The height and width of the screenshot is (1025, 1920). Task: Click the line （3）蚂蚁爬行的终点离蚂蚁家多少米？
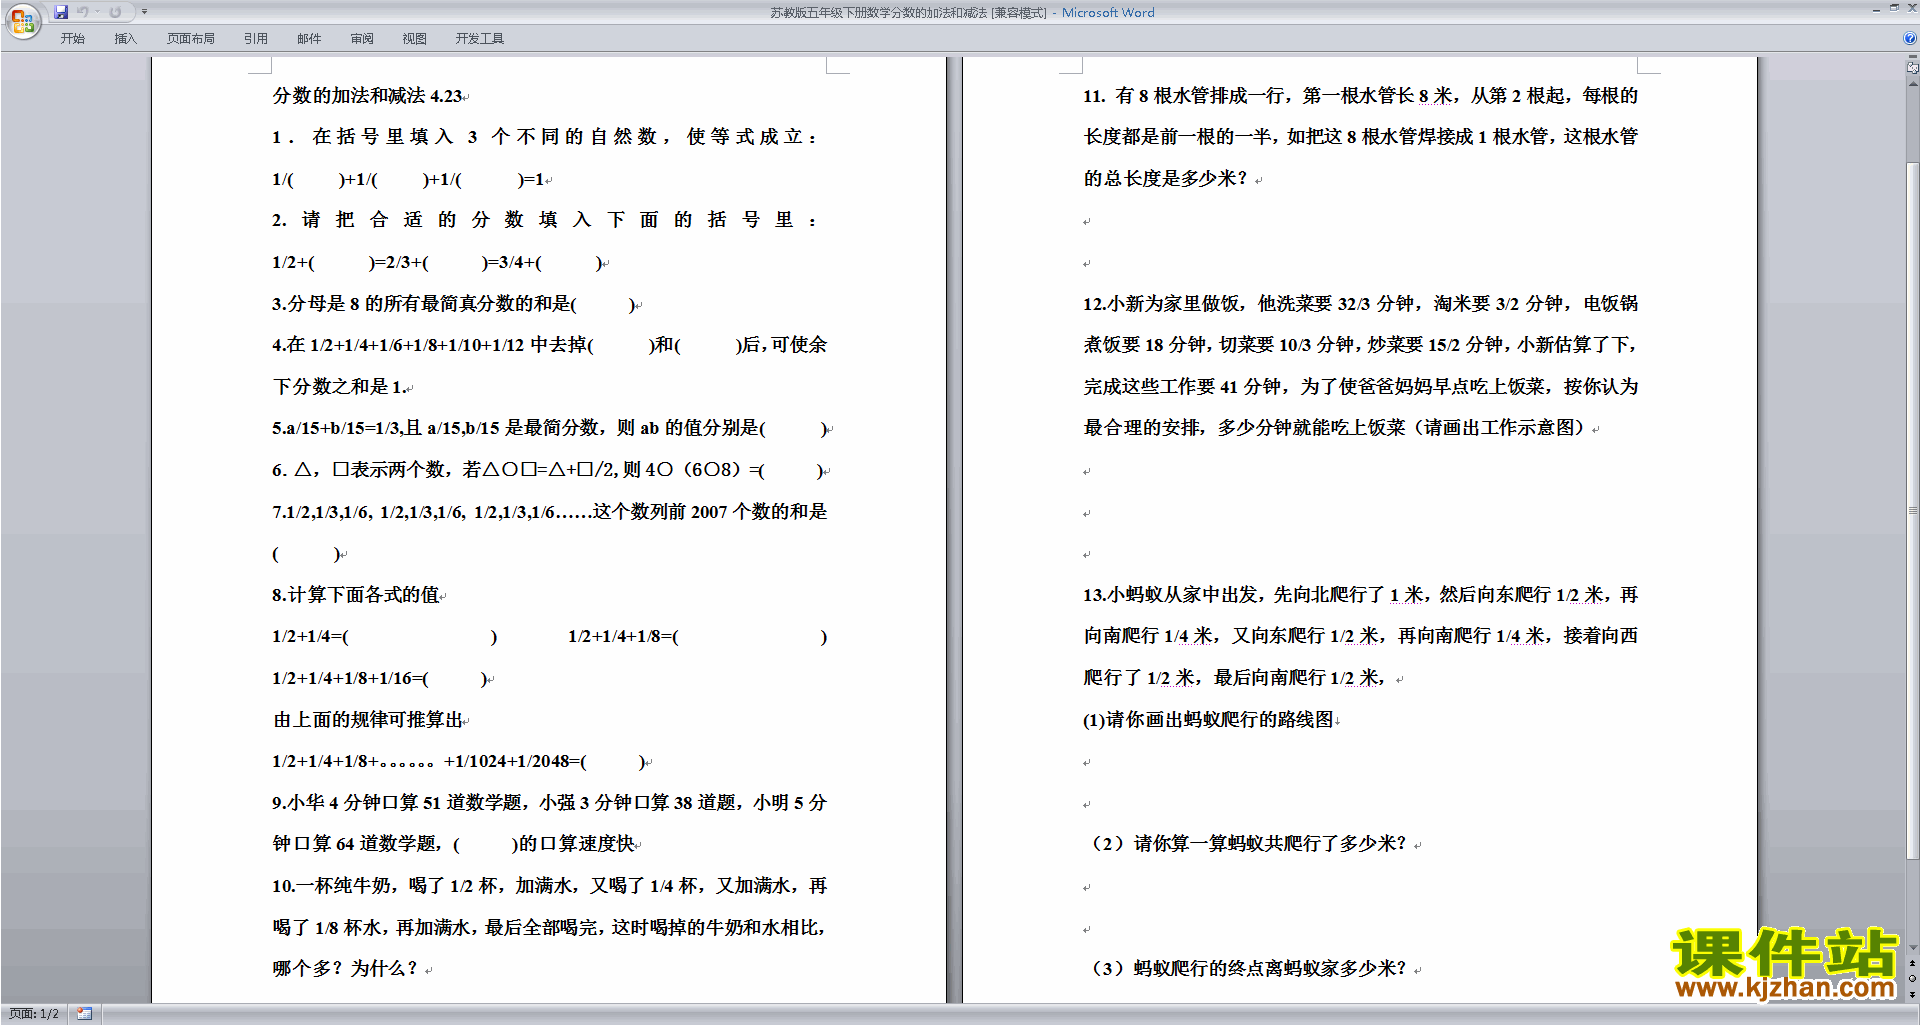[x=1247, y=969]
